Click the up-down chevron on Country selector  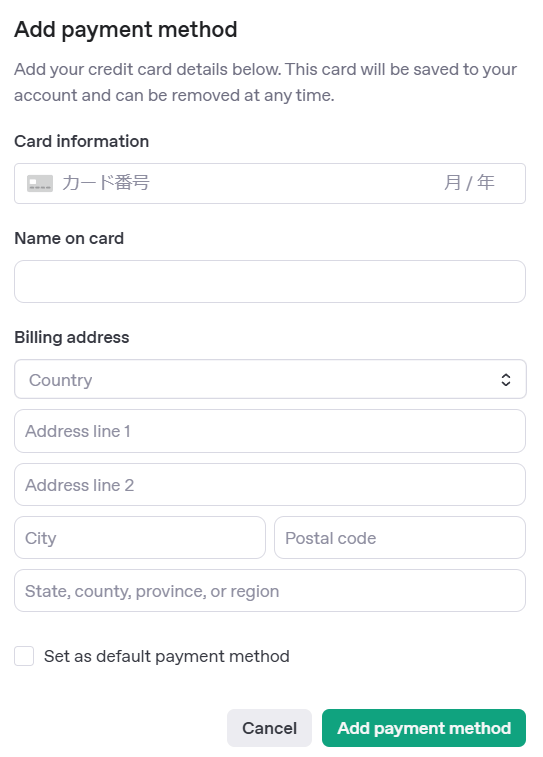click(505, 379)
